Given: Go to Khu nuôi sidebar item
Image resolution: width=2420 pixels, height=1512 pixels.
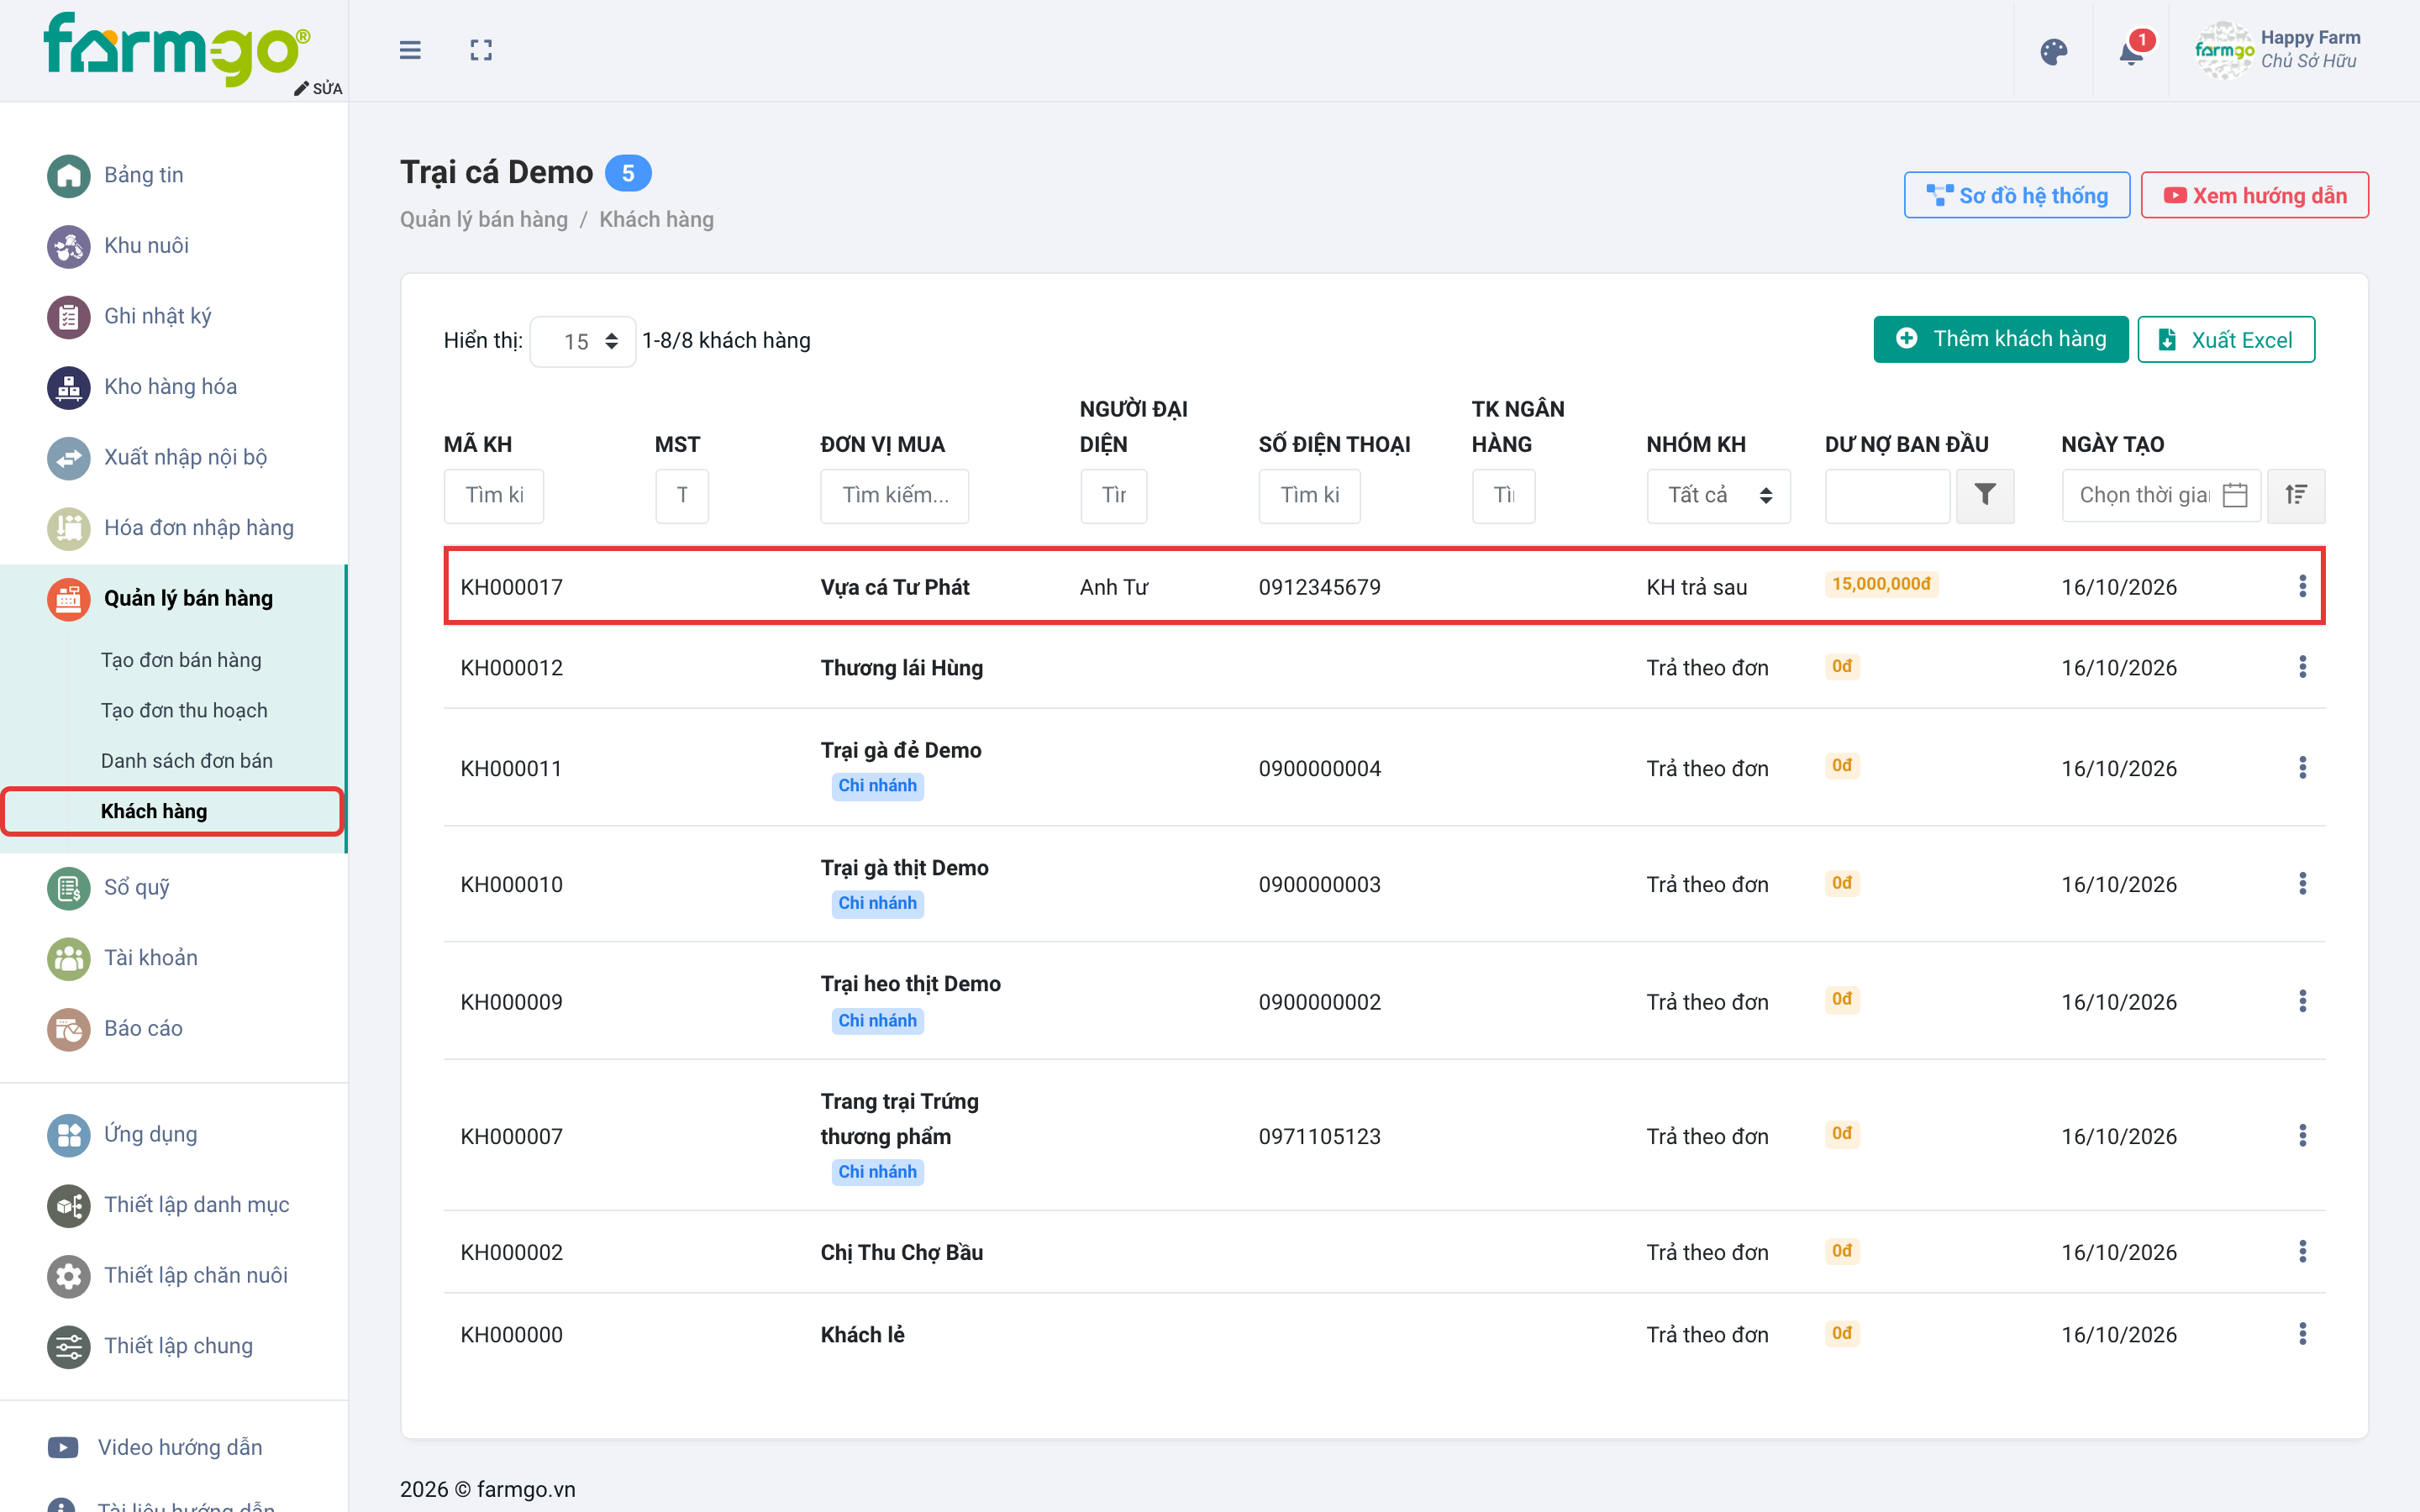Looking at the screenshot, I should click(x=146, y=245).
